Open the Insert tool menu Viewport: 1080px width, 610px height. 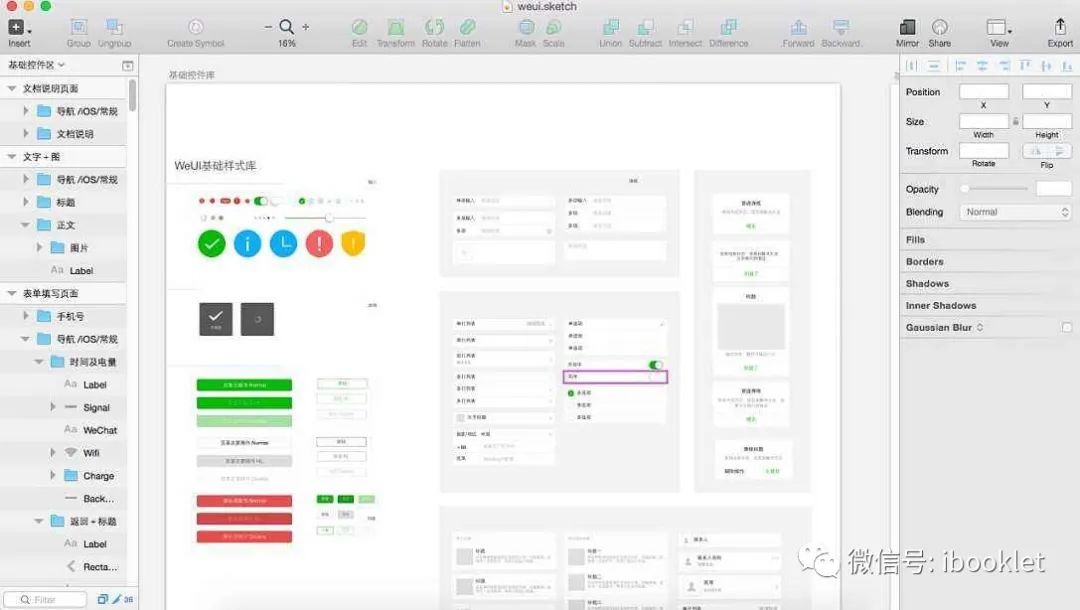(x=19, y=32)
